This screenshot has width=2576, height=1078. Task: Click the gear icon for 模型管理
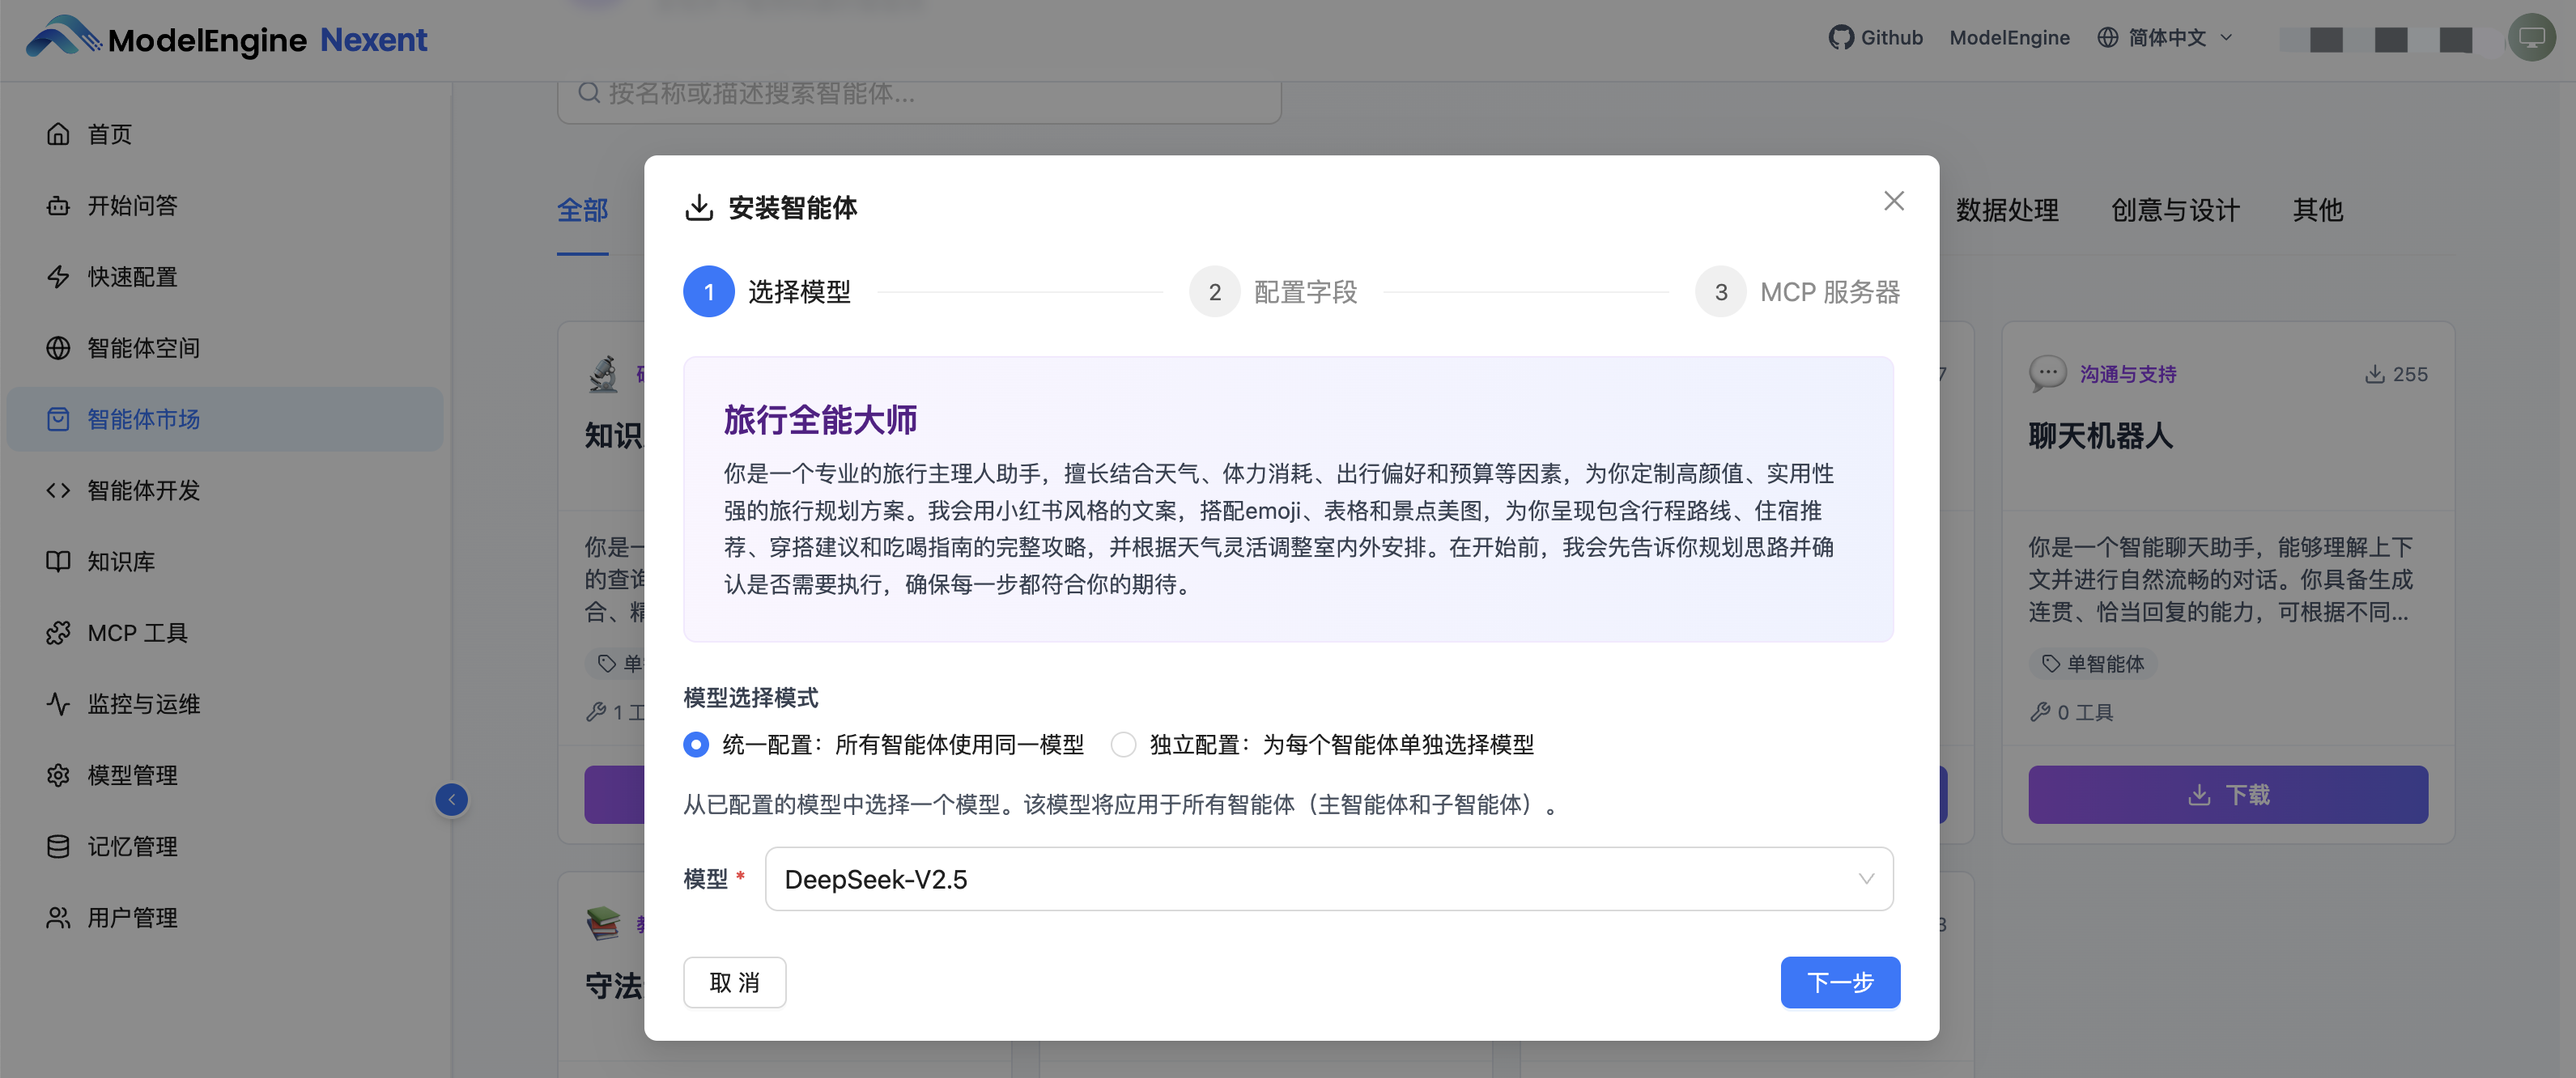(58, 775)
